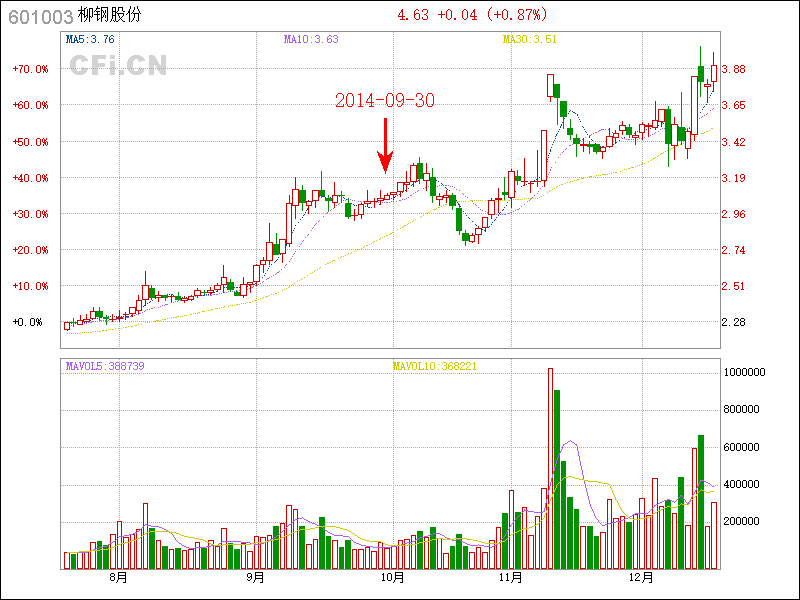Click the 2.28 price axis value
Viewport: 800px width, 600px height.
point(734,322)
